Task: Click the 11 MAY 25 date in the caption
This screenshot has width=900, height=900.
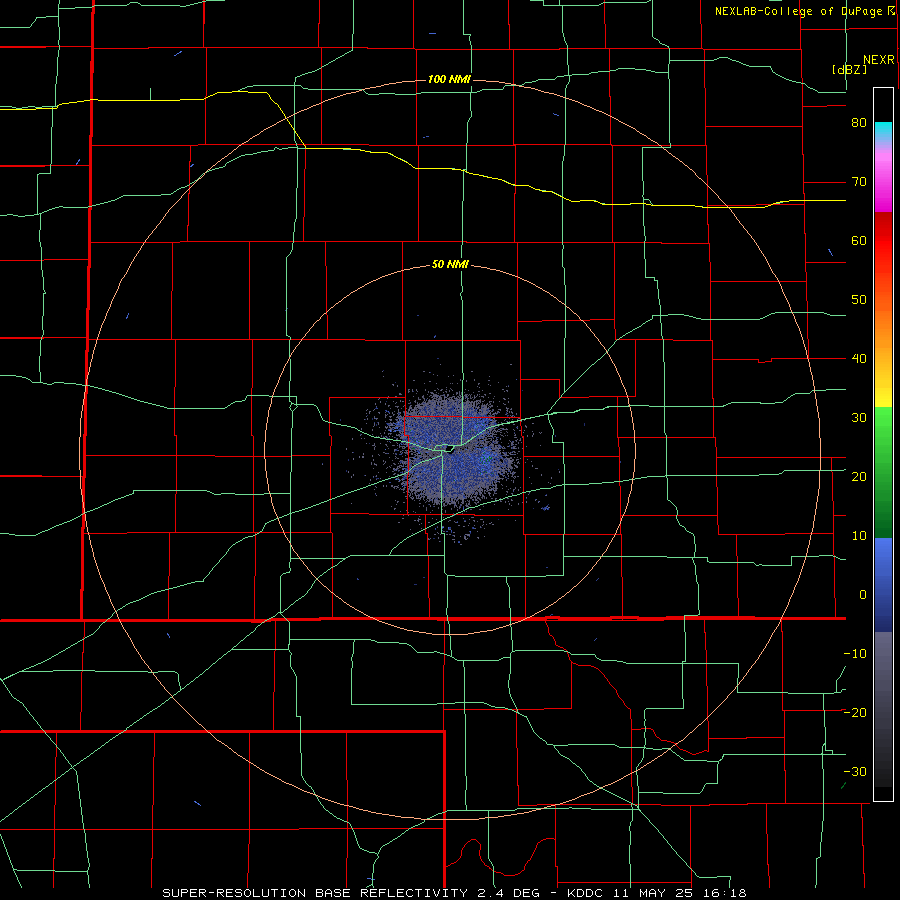Action: pyautogui.click(x=655, y=893)
